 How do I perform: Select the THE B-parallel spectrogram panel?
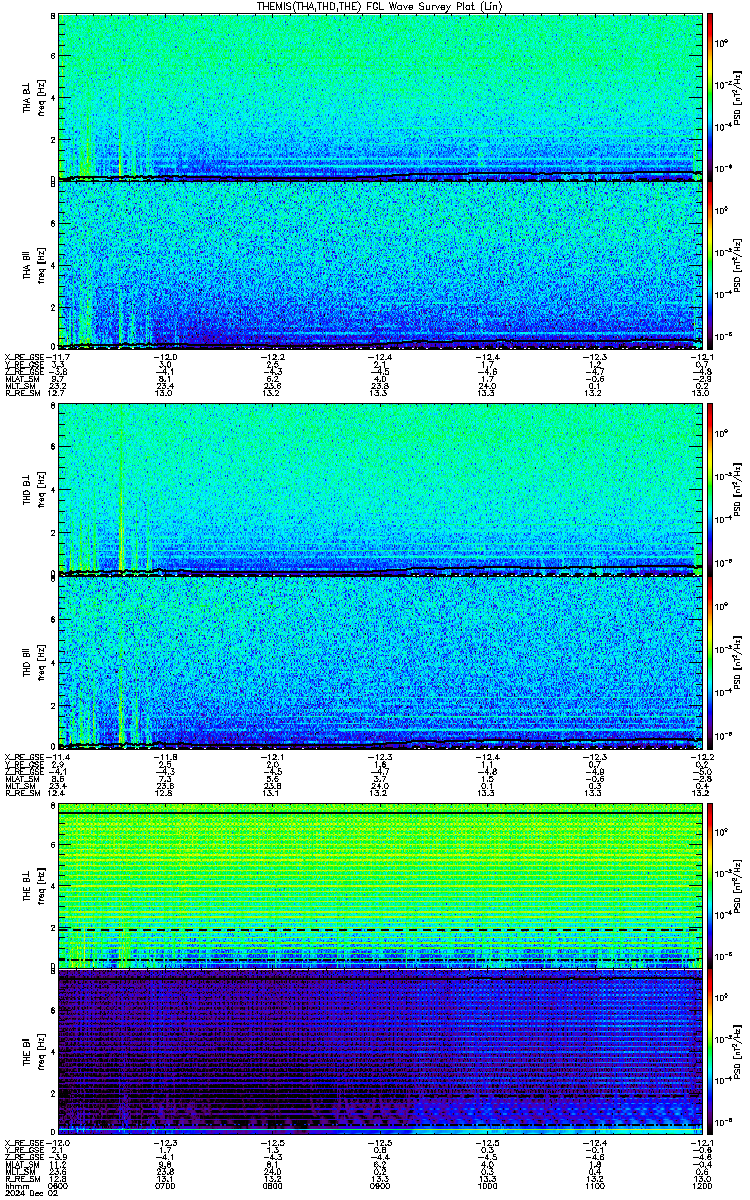379,1054
